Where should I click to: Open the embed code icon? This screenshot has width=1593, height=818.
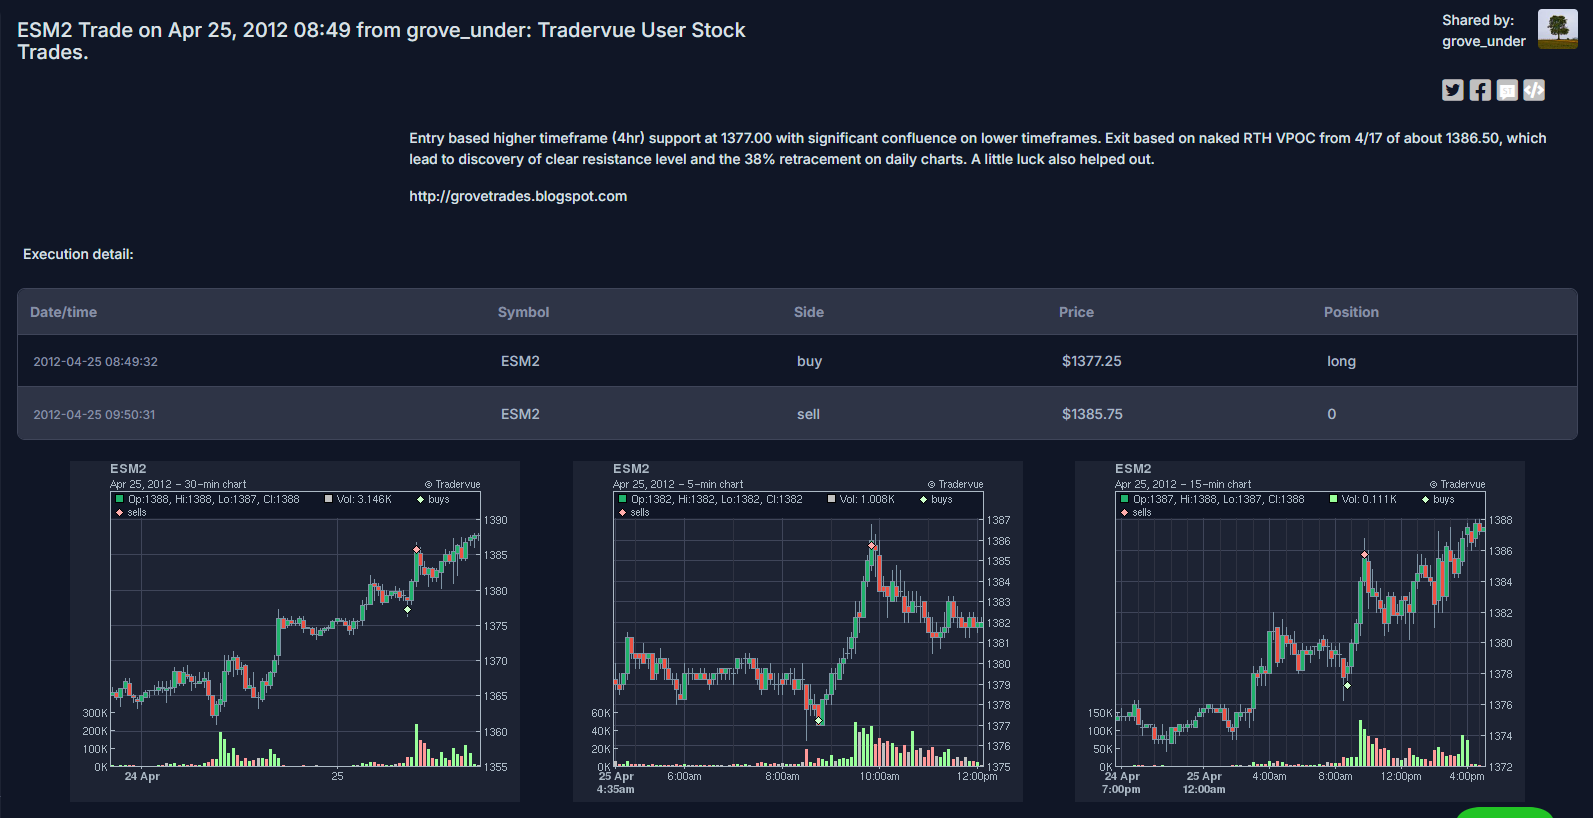(1534, 90)
